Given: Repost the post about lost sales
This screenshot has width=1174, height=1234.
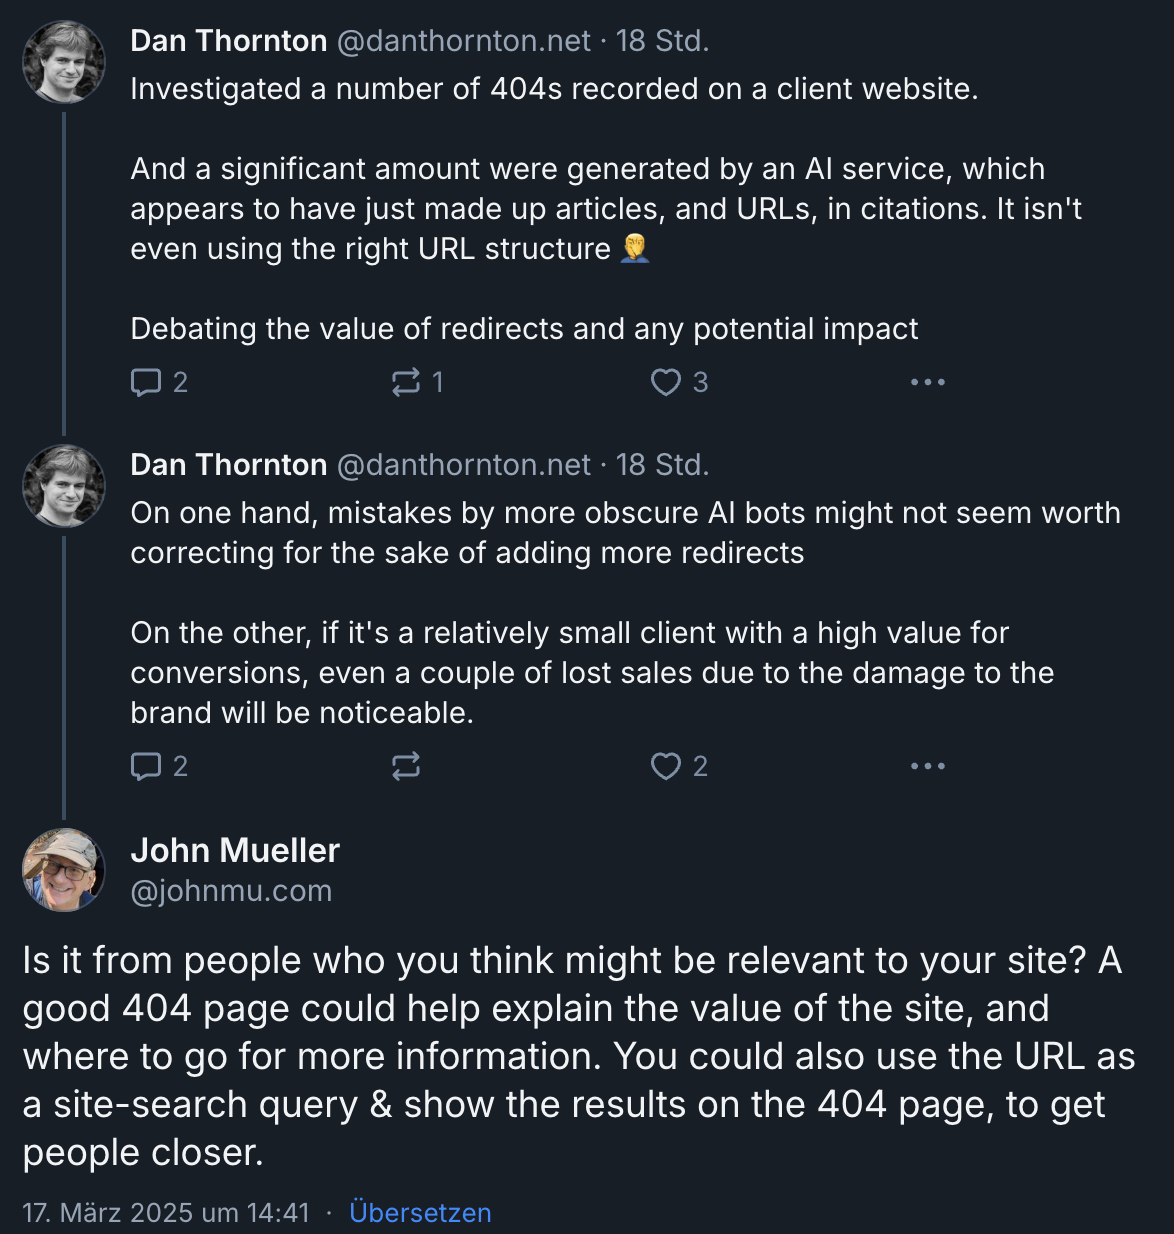Looking at the screenshot, I should point(406,766).
